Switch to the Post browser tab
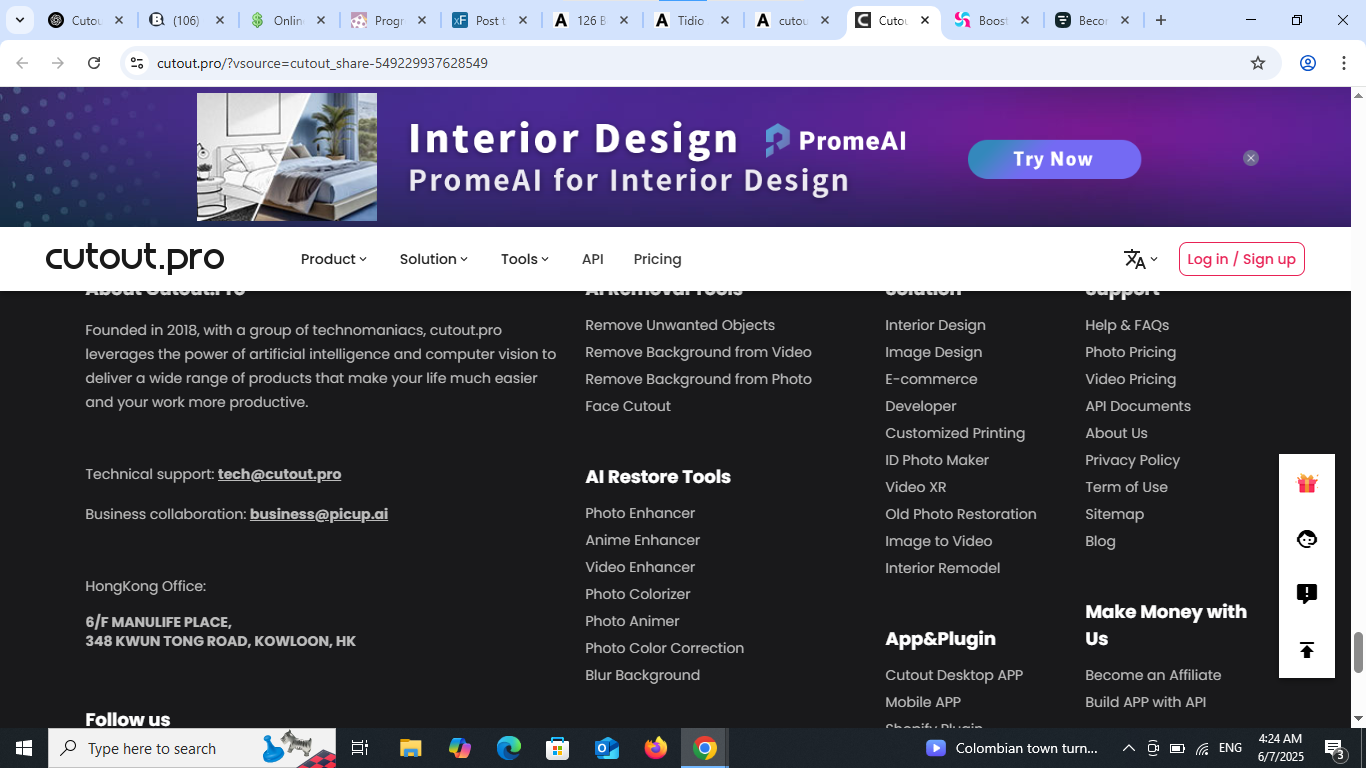 coord(491,20)
